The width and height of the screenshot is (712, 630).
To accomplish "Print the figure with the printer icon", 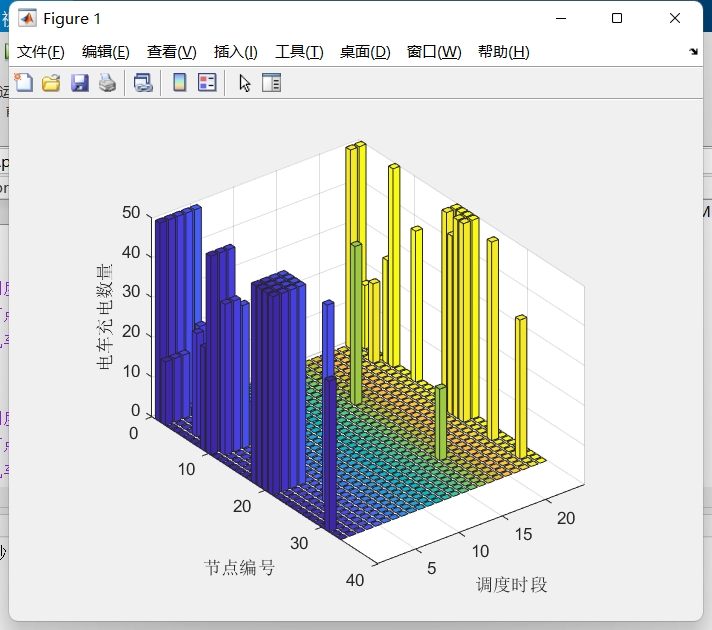I will (x=108, y=83).
